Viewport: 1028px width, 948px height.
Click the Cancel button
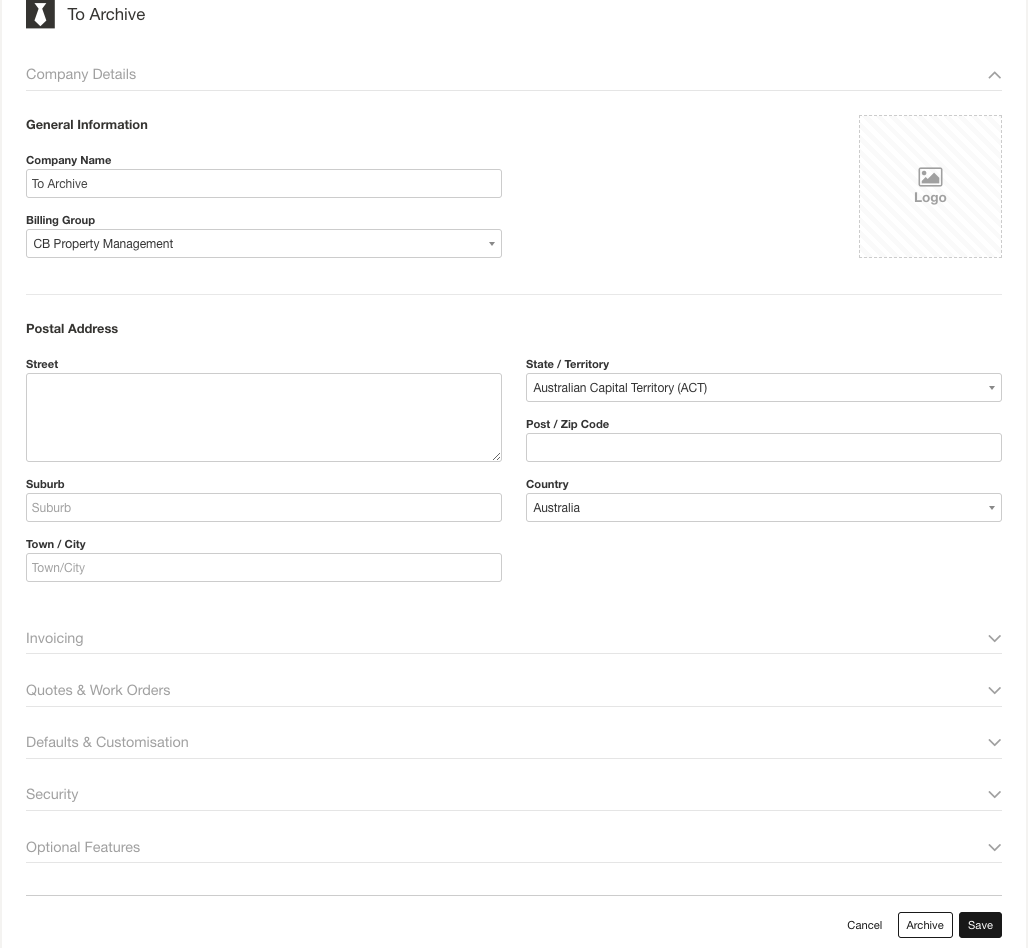[x=864, y=925]
